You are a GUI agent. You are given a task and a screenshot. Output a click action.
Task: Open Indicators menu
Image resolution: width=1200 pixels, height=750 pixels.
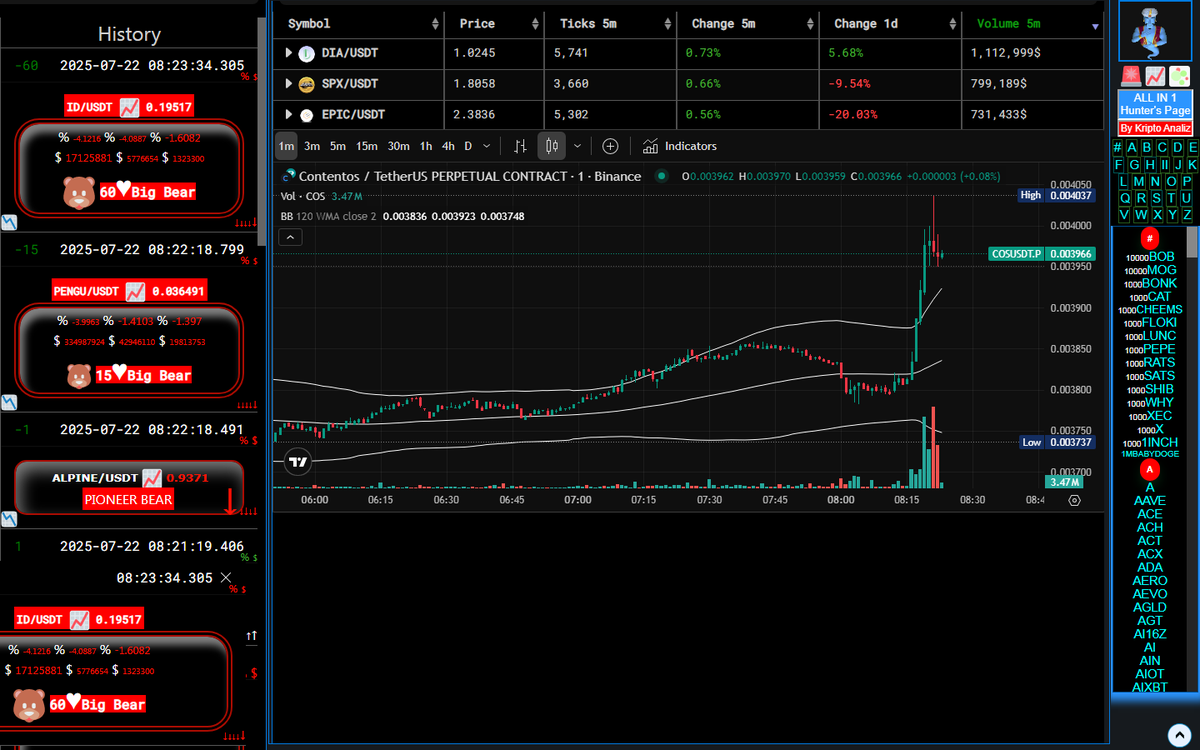680,146
